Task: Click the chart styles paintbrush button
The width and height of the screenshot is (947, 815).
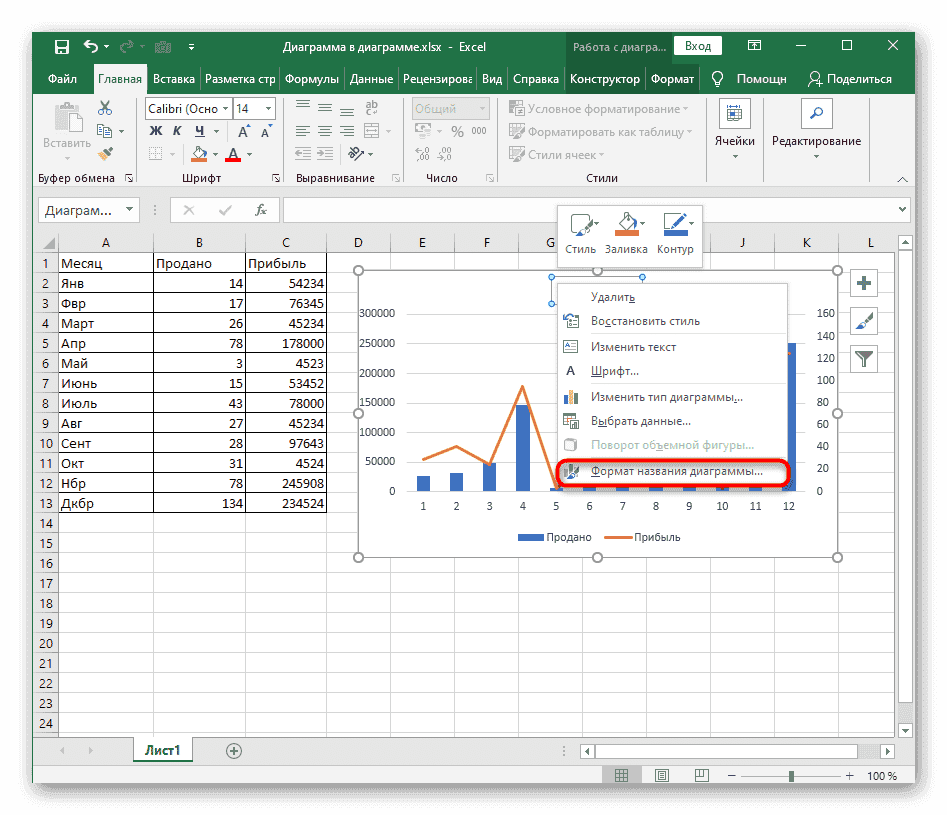Action: 864,321
